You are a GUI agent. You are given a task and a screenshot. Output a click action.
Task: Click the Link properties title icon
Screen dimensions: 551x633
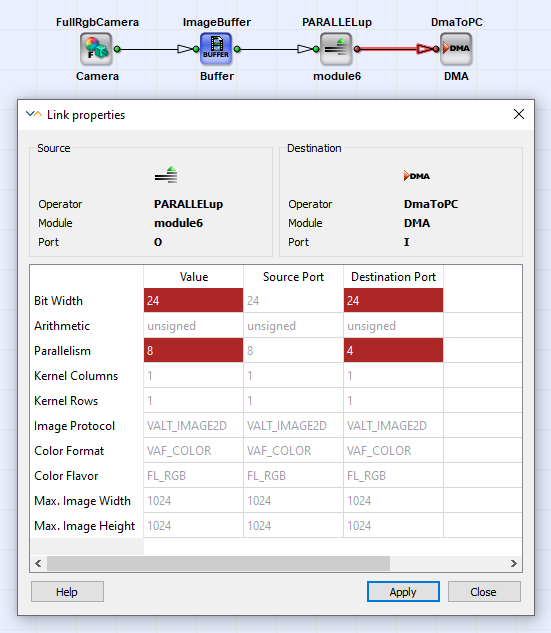(34, 115)
